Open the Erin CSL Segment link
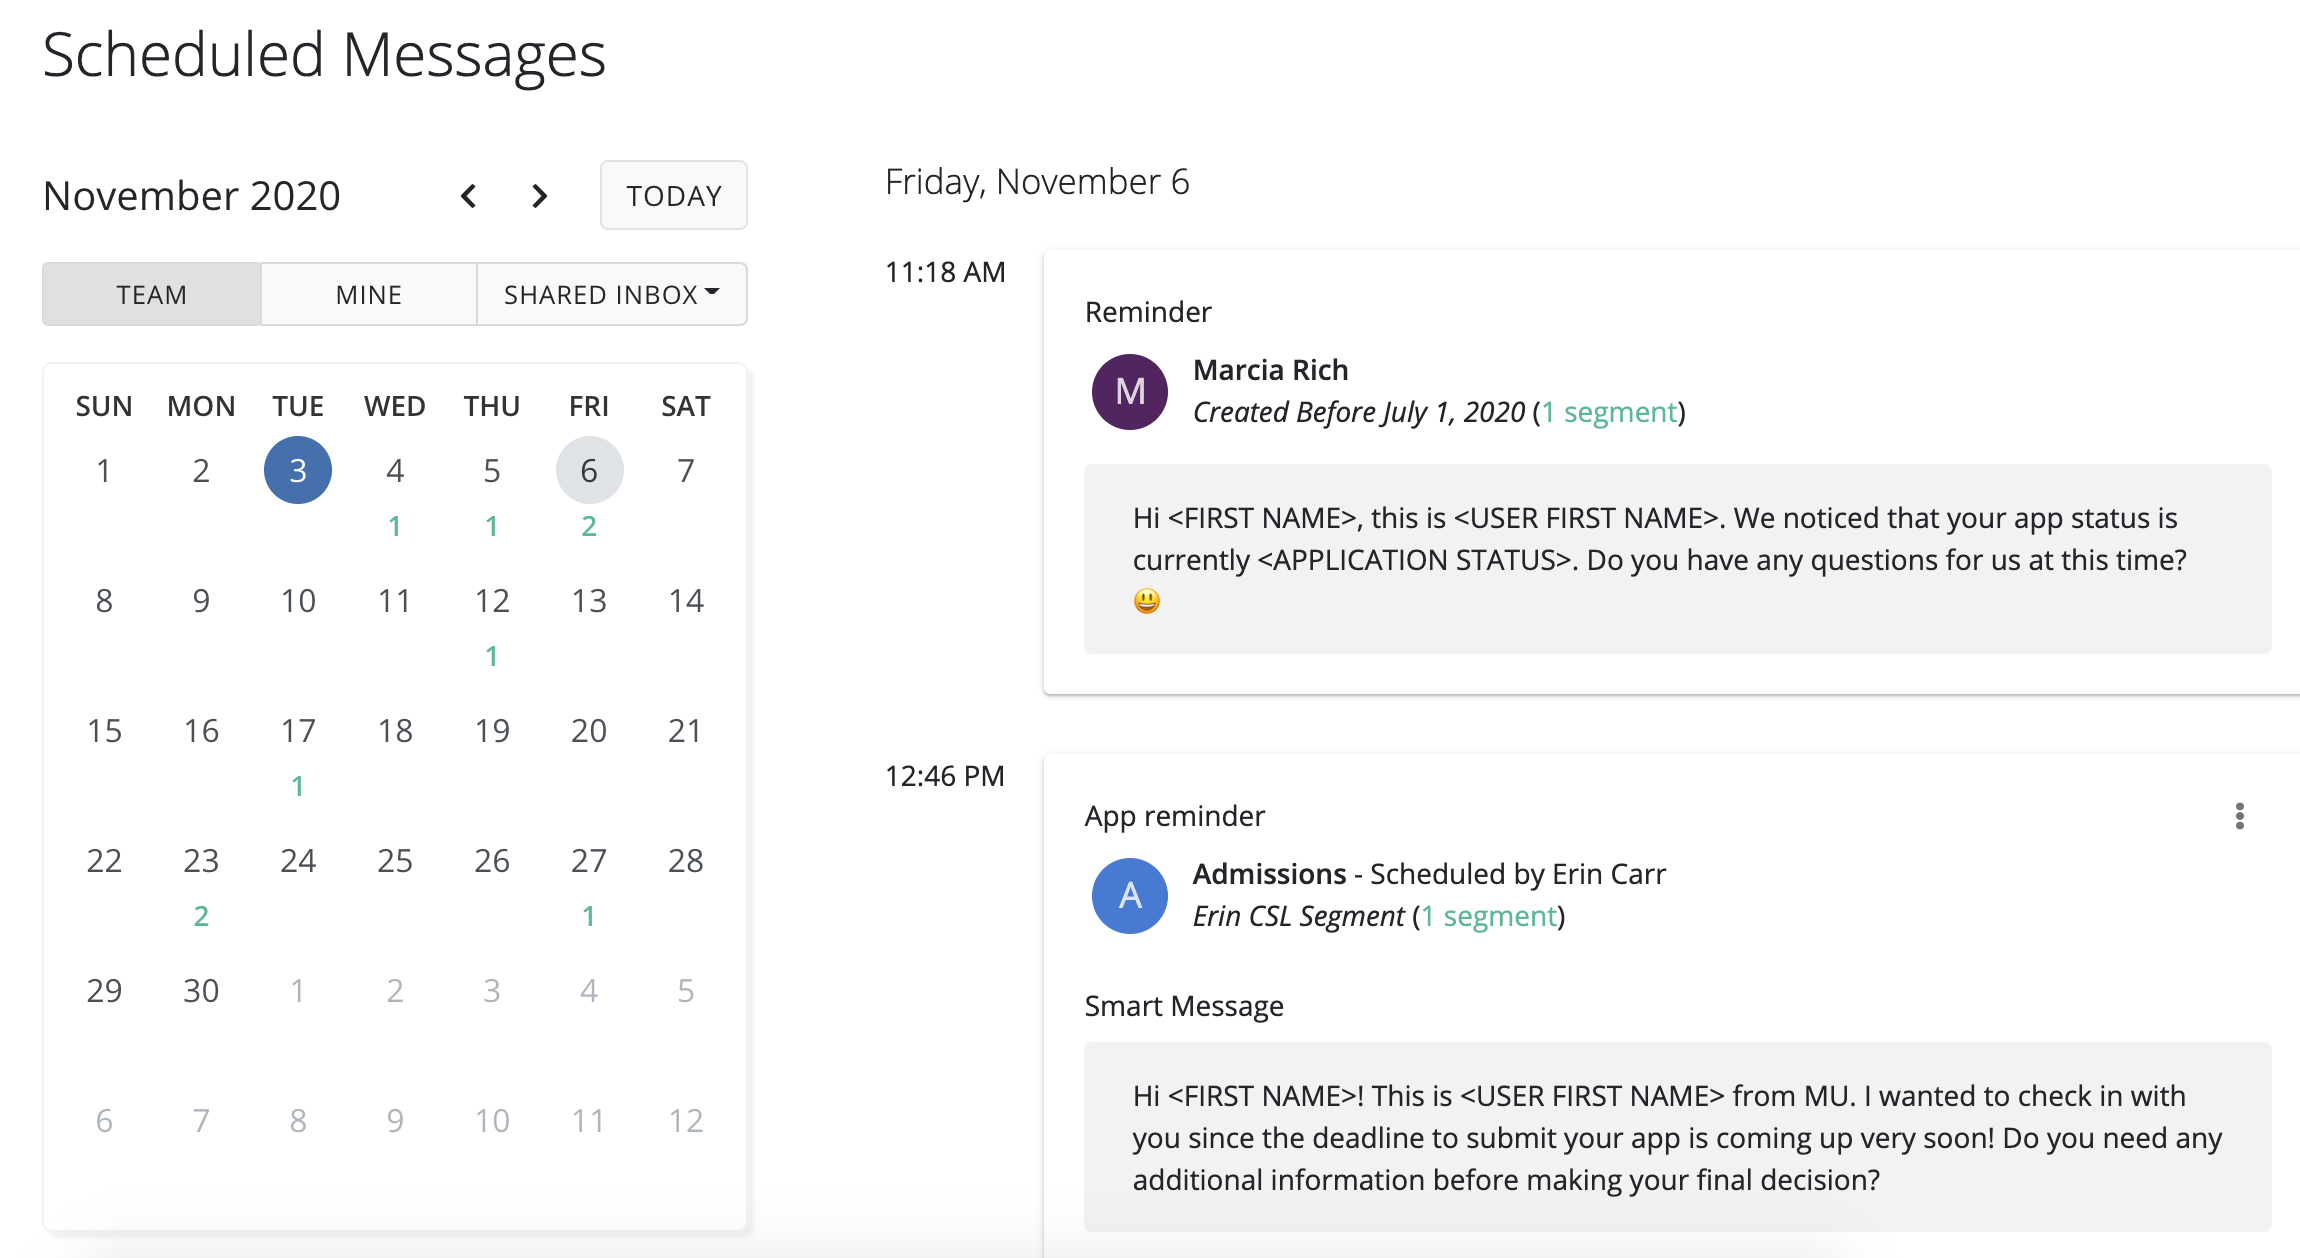This screenshot has height=1258, width=2300. click(x=1489, y=916)
